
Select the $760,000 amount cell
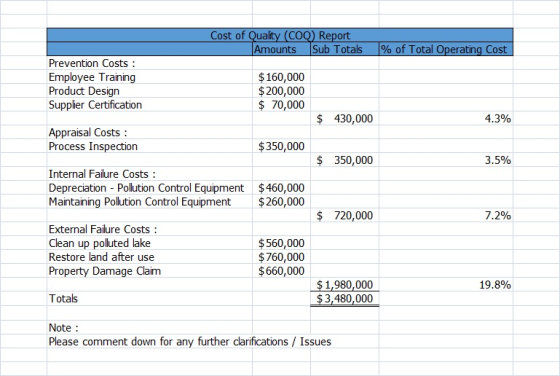pos(281,257)
